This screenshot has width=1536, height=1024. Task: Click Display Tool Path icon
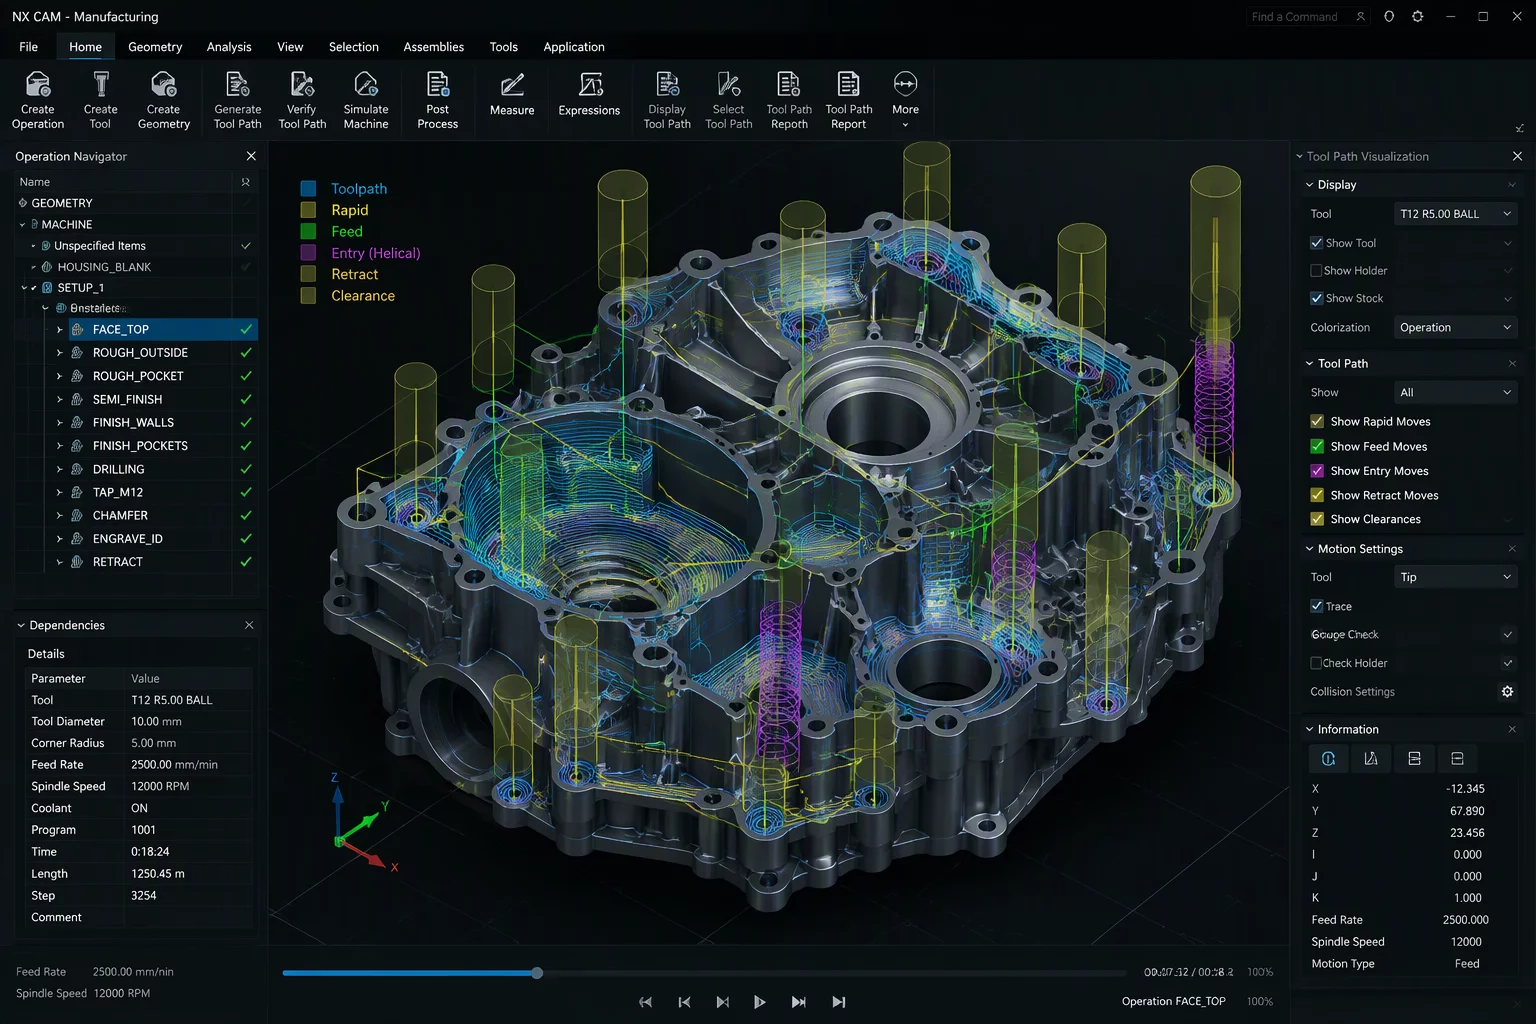pyautogui.click(x=667, y=84)
